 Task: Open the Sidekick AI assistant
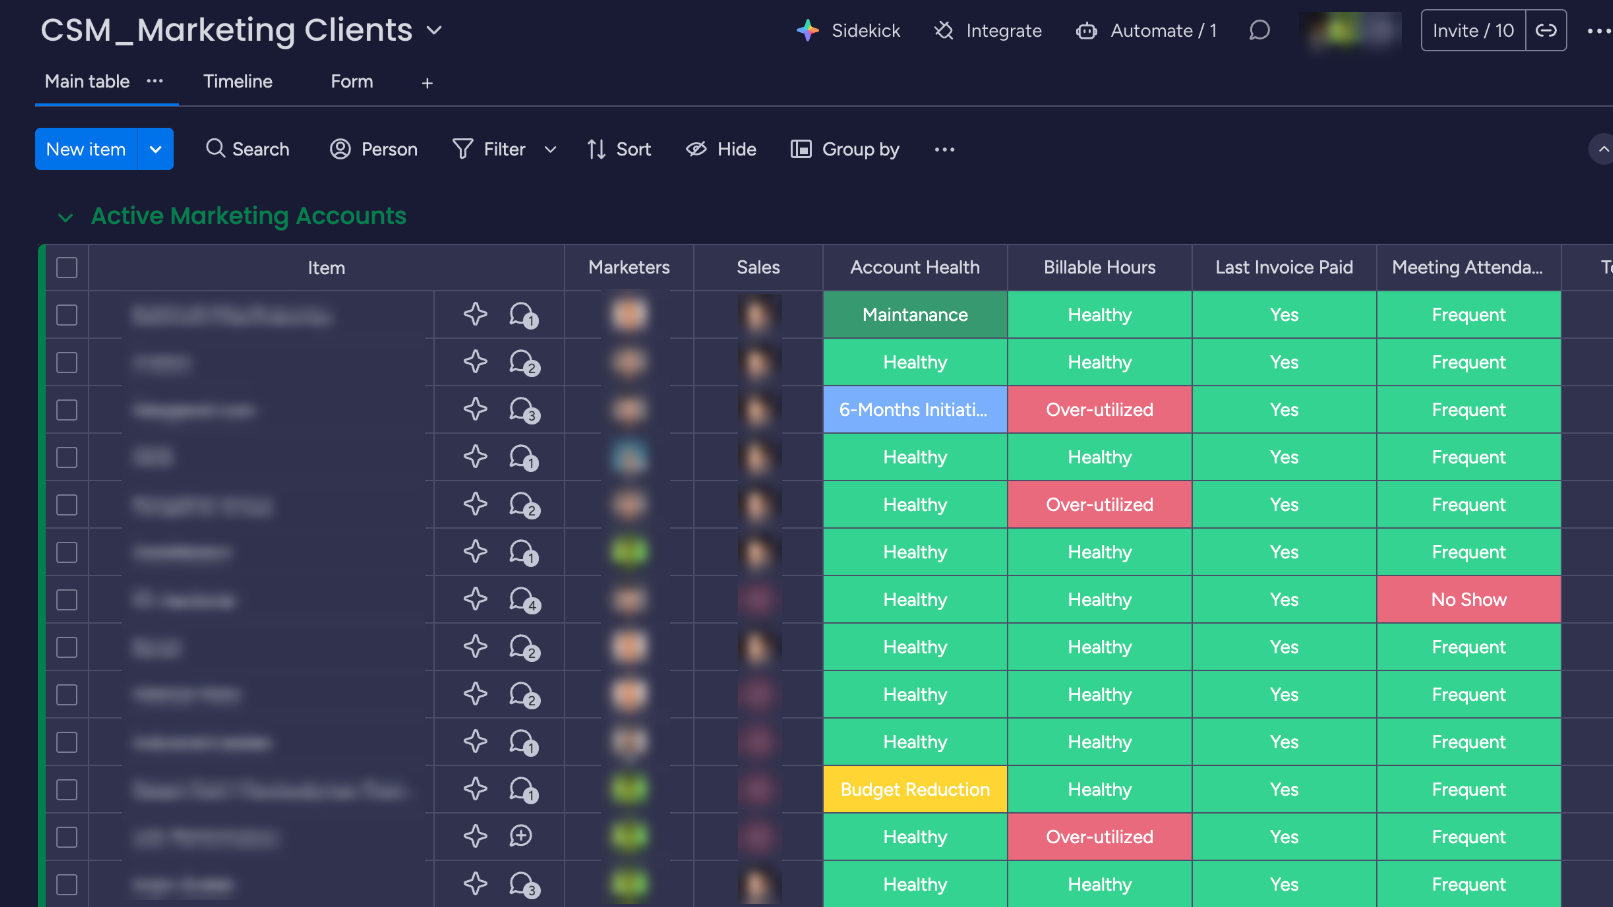pyautogui.click(x=848, y=31)
